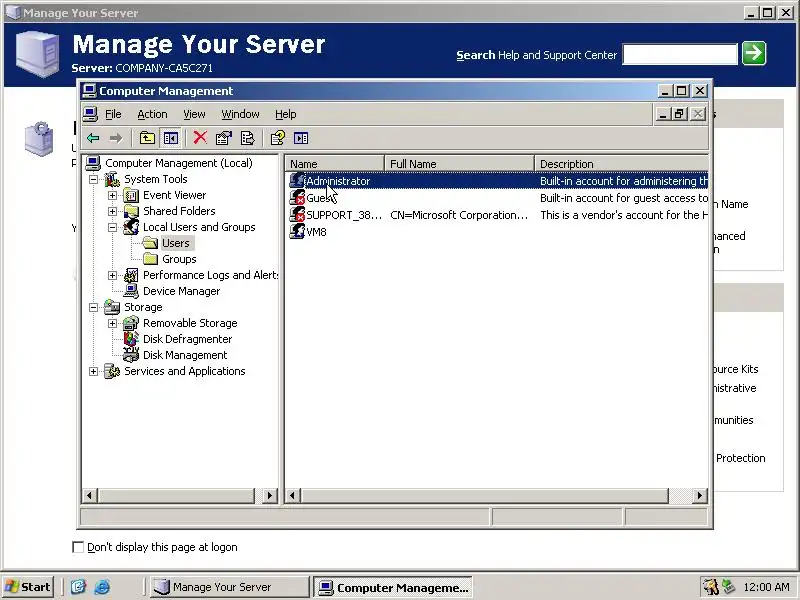The image size is (800, 600).
Task: Select "Storage" in the tree
Action: [143, 307]
